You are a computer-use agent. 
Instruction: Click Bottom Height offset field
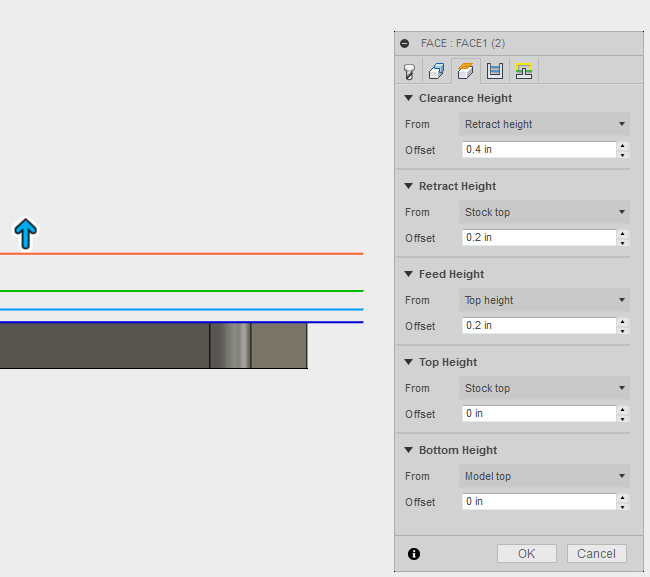539,502
